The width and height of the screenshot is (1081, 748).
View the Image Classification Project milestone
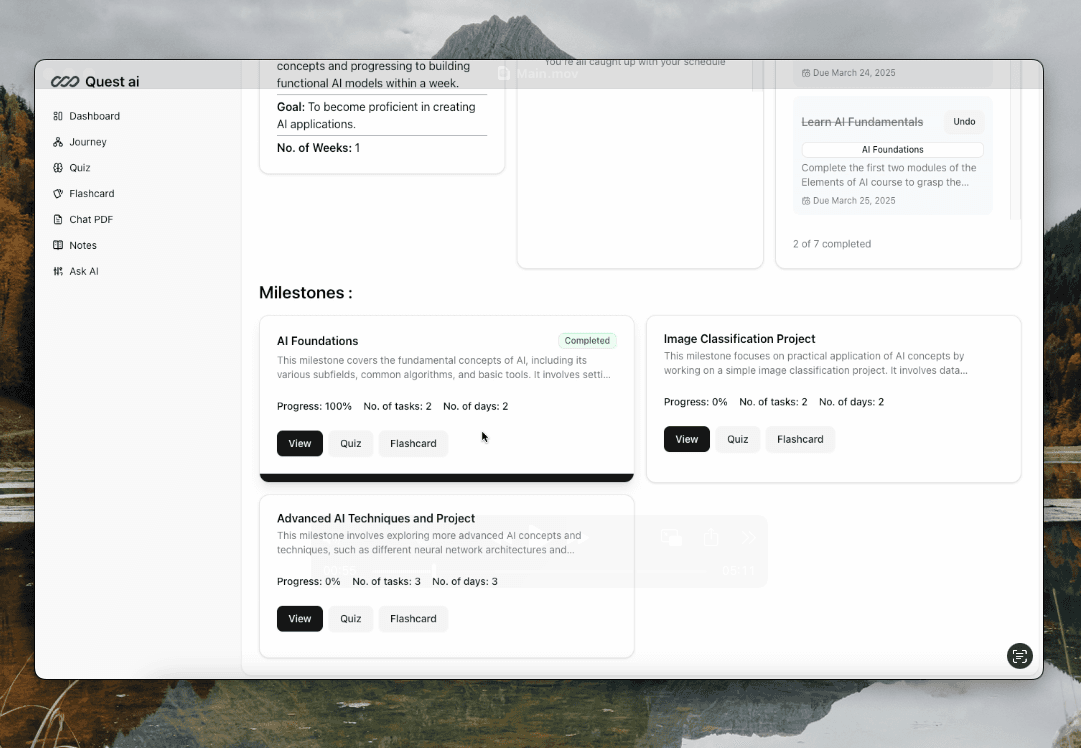point(686,439)
